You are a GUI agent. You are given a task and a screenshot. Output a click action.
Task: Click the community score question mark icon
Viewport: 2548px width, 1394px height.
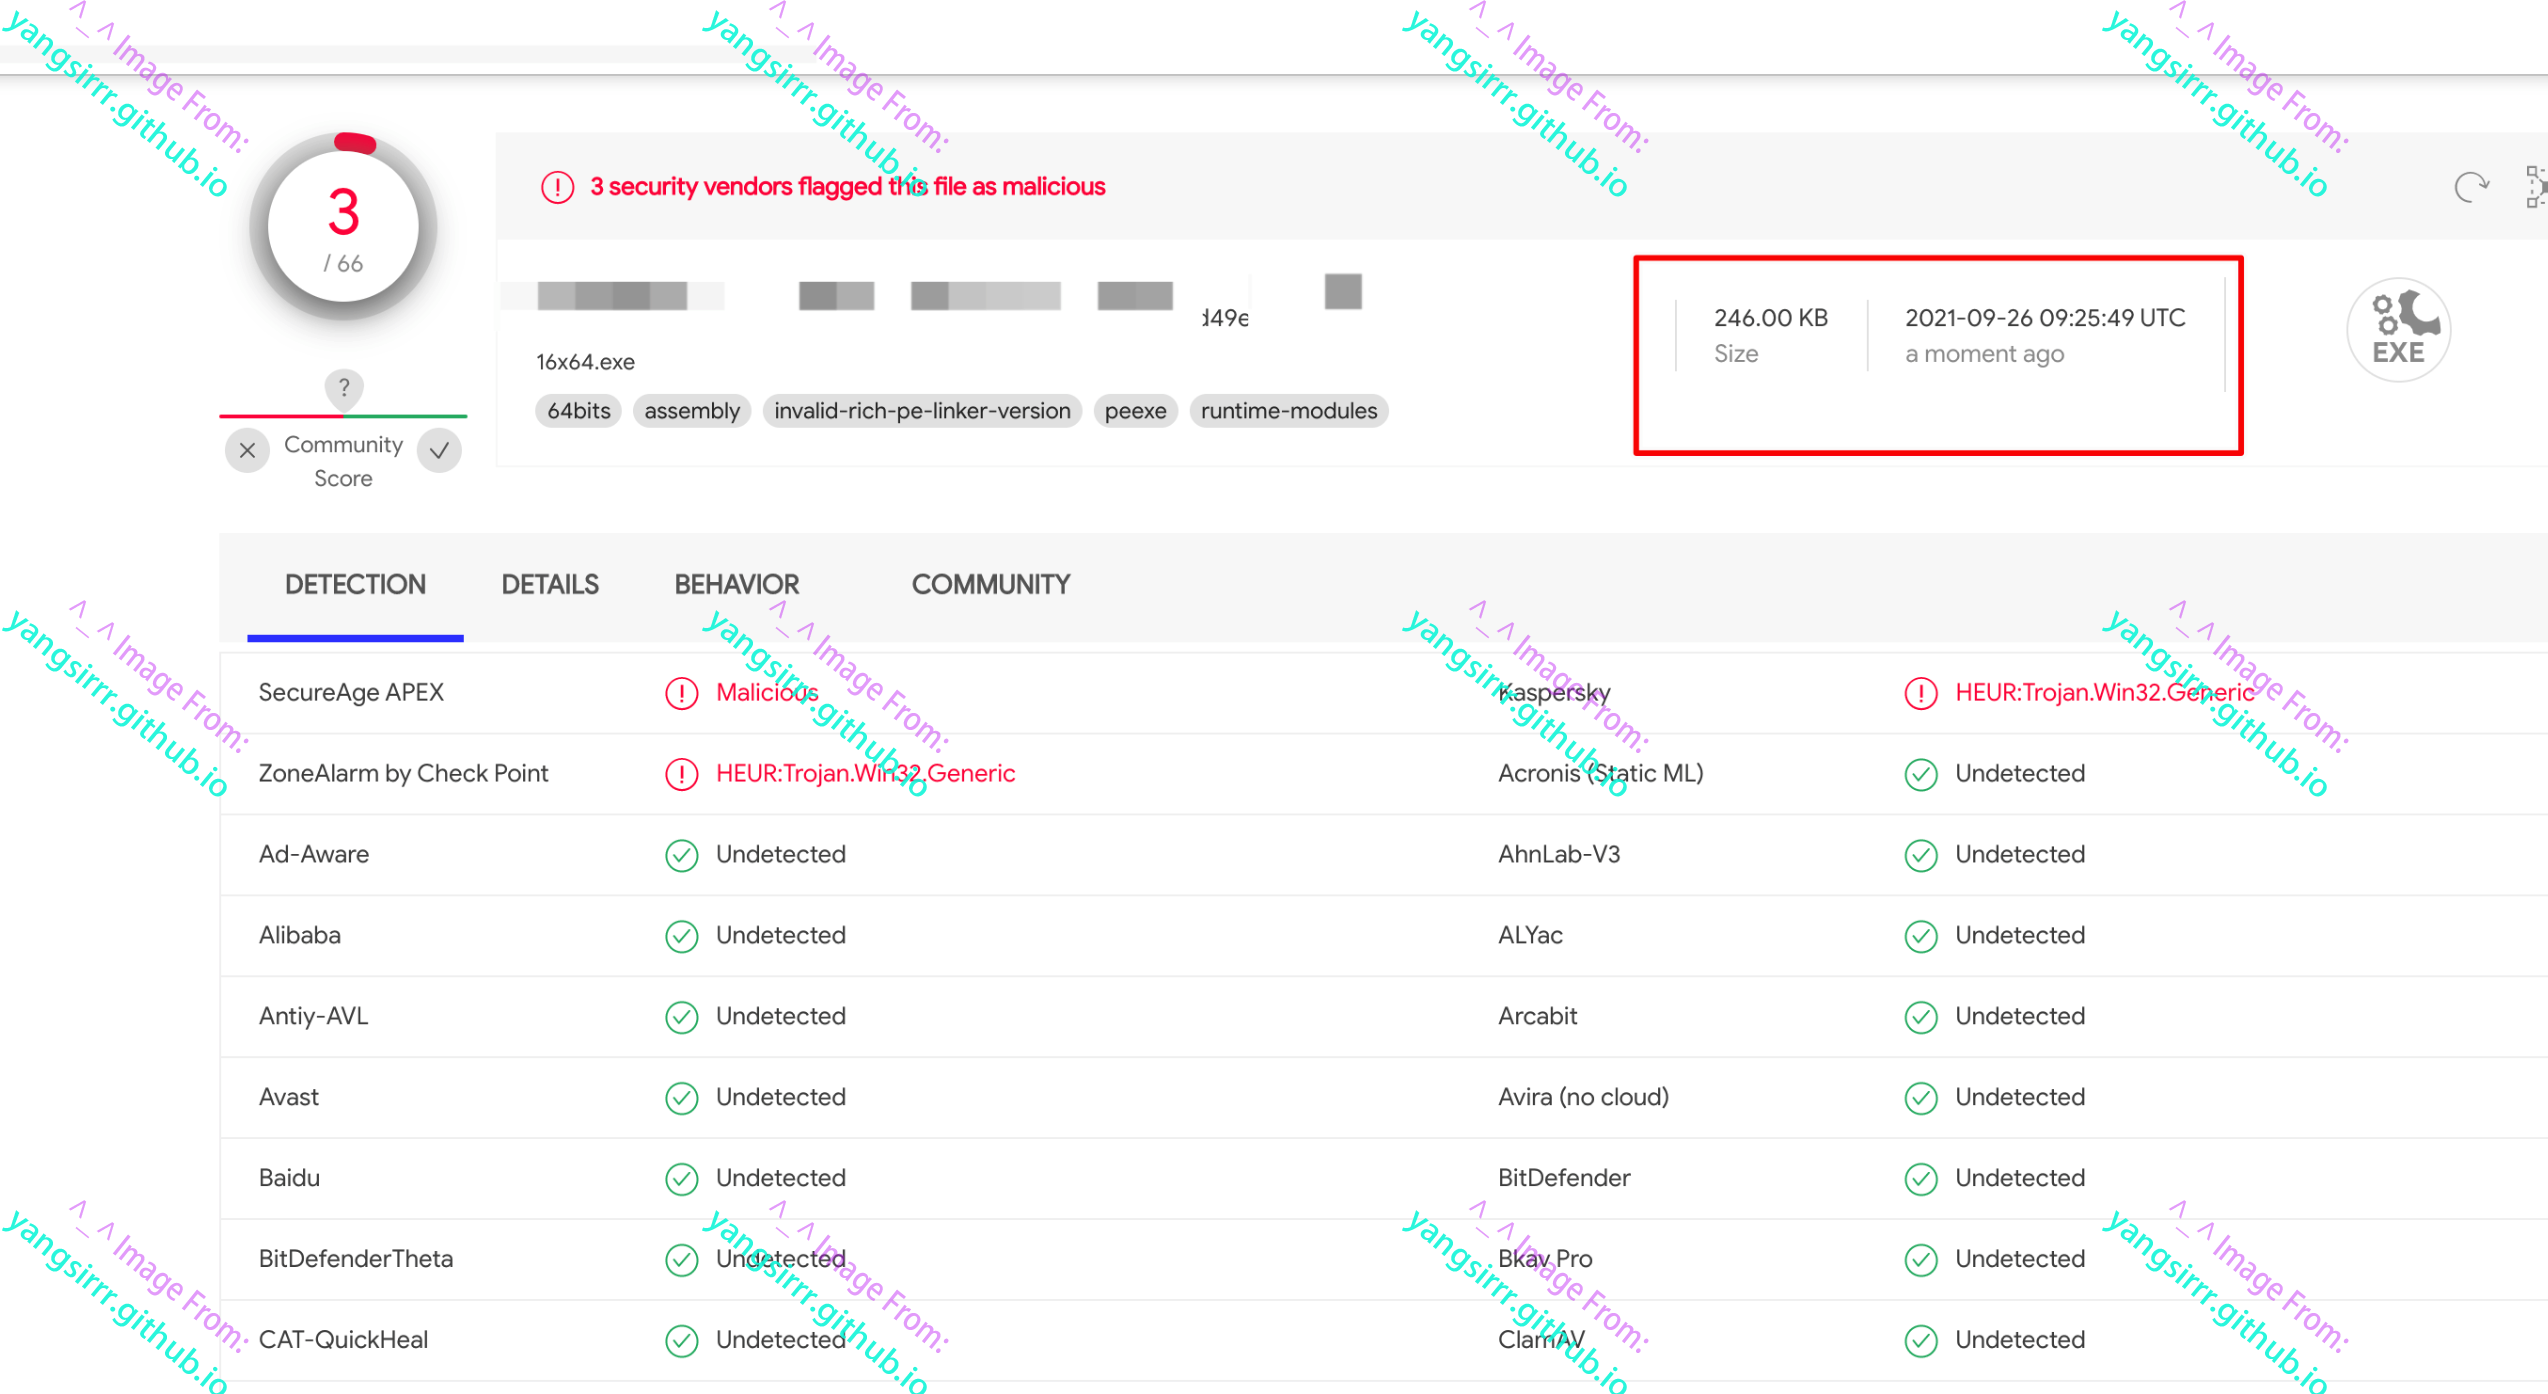coord(343,387)
